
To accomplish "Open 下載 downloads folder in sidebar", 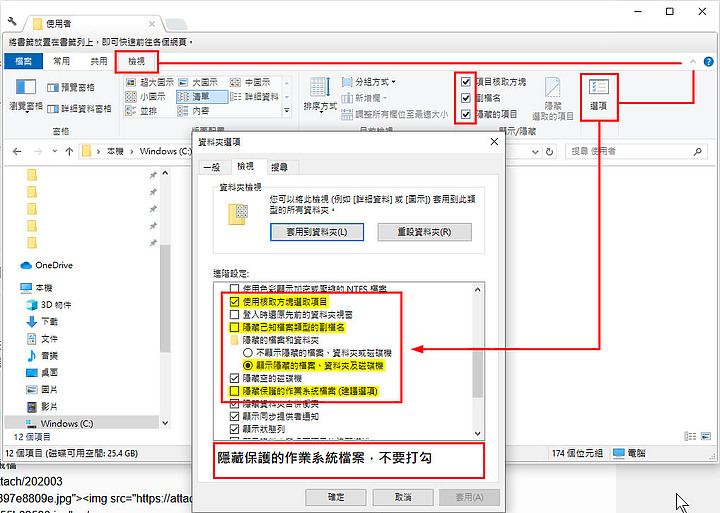I will point(42,321).
